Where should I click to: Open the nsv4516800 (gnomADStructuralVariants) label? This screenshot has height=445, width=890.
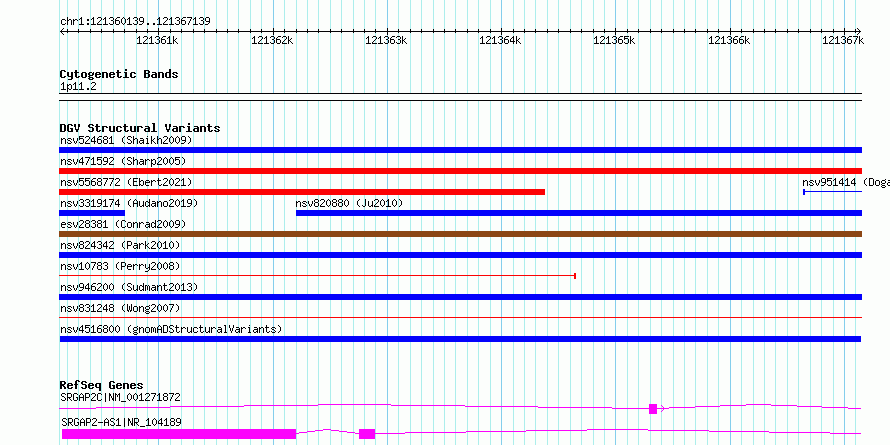point(171,329)
